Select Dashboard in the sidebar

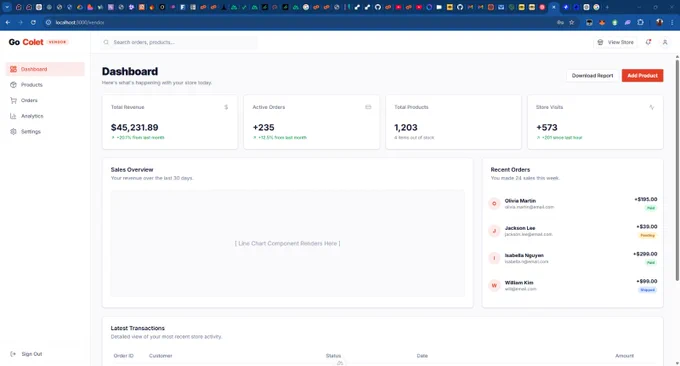(x=45, y=69)
